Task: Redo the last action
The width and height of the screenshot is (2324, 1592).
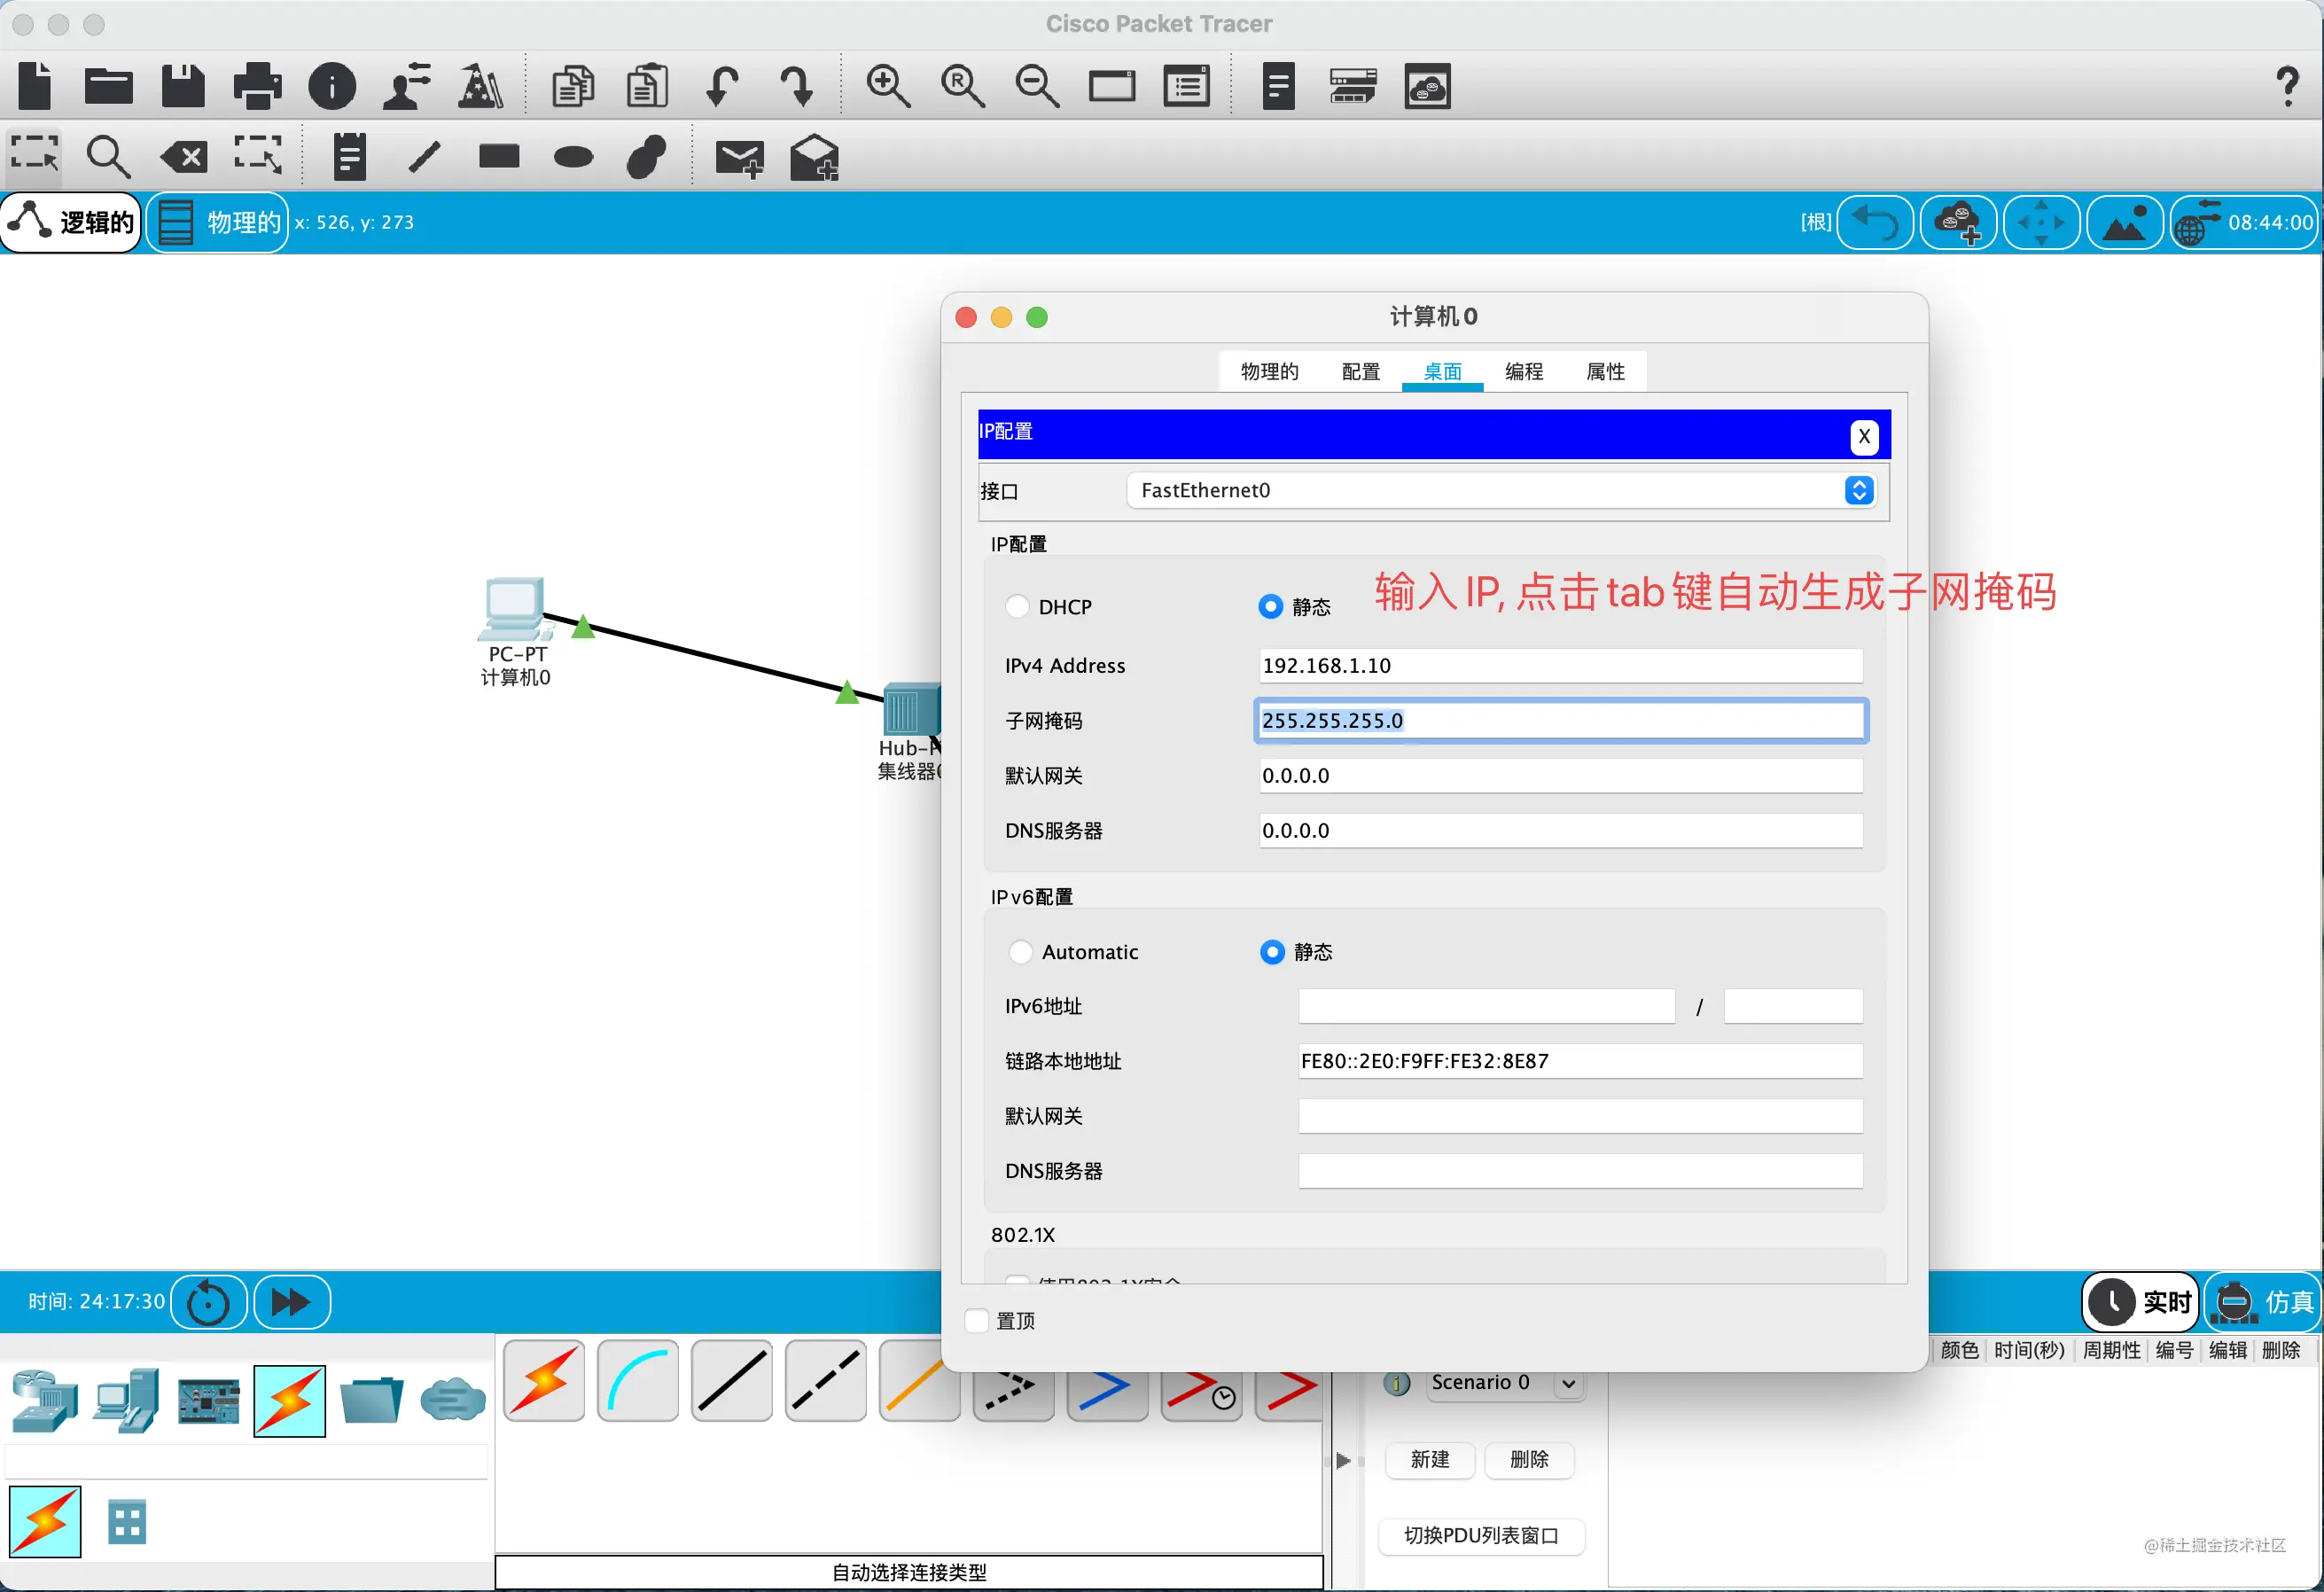Action: click(797, 86)
